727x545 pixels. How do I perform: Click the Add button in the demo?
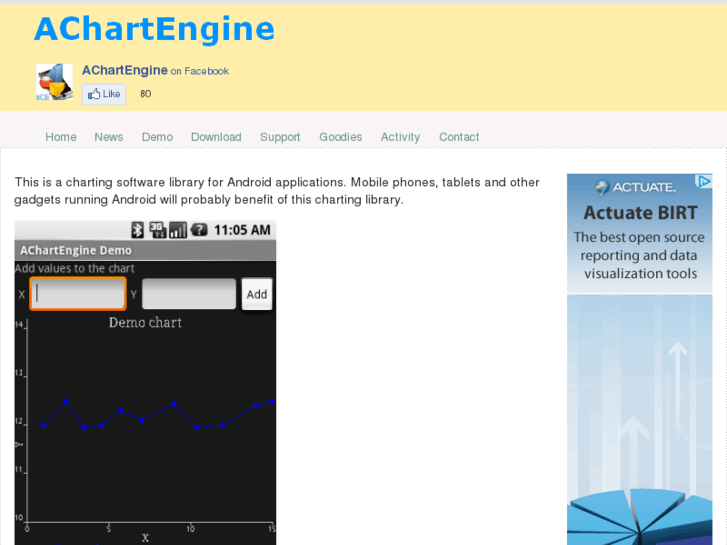click(x=257, y=294)
